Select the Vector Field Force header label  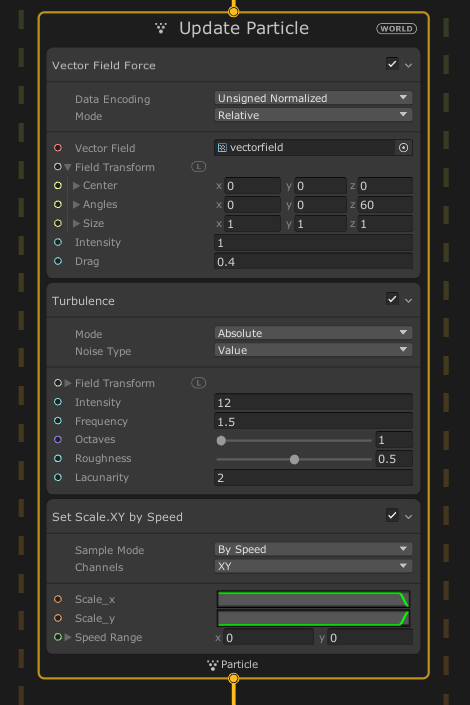104,65
